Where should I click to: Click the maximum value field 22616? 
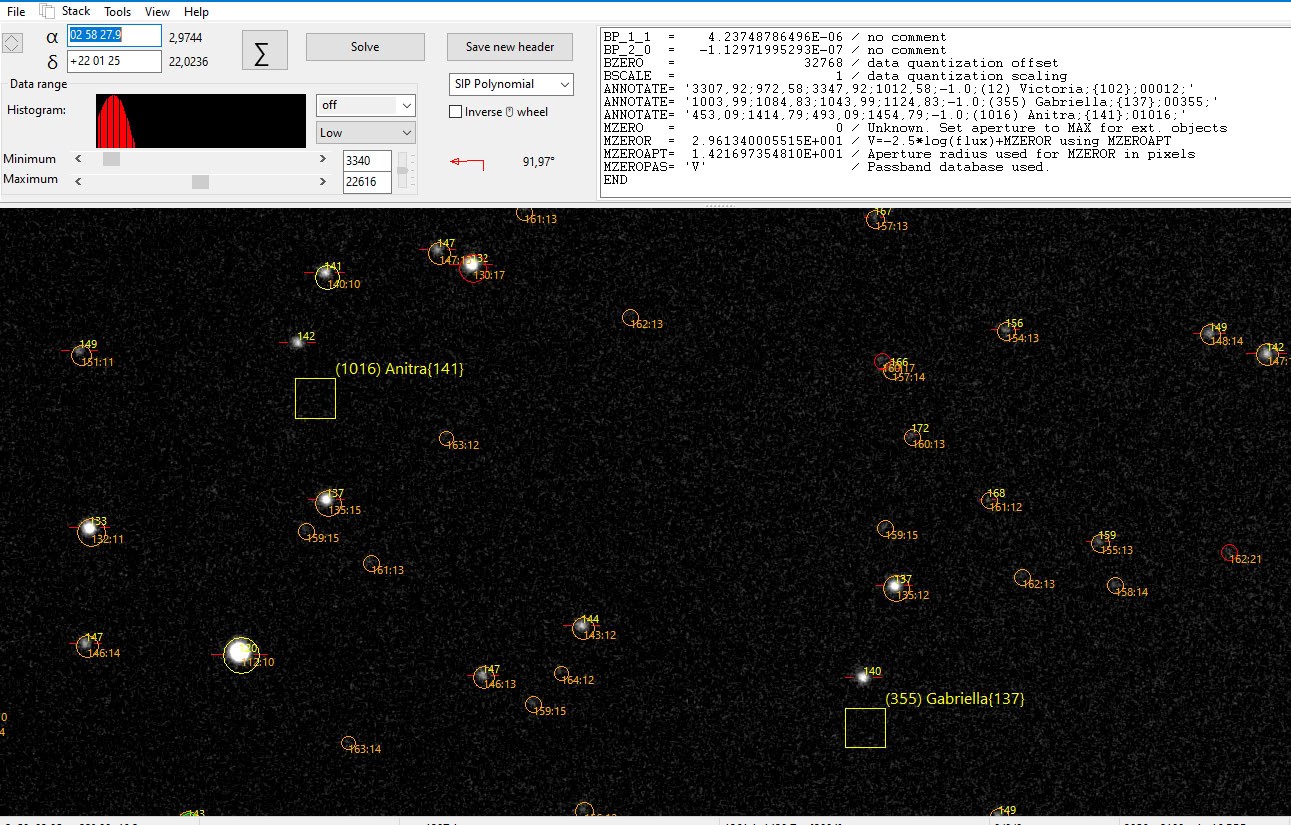tap(366, 182)
